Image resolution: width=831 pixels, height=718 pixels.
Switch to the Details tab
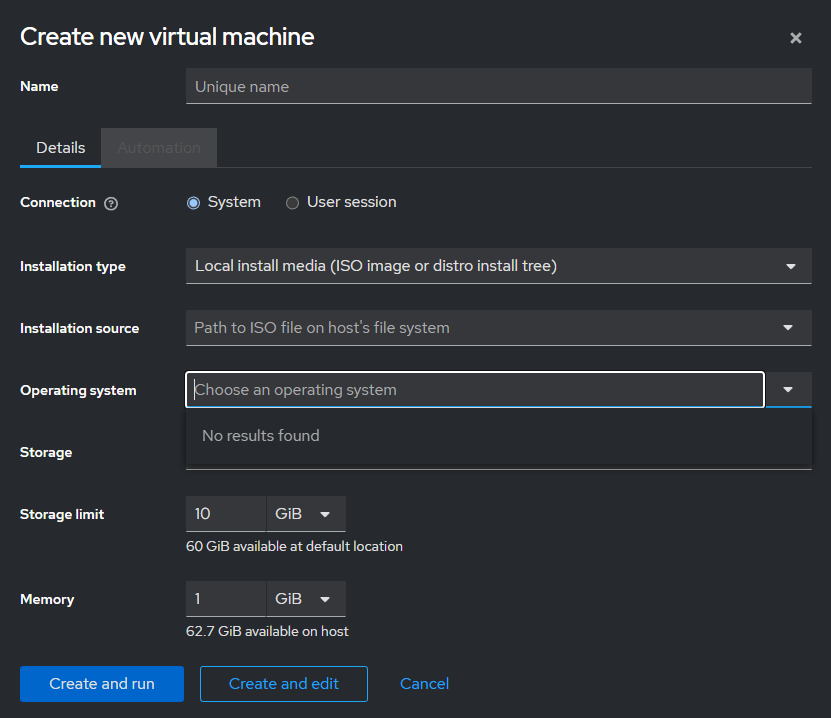point(59,147)
